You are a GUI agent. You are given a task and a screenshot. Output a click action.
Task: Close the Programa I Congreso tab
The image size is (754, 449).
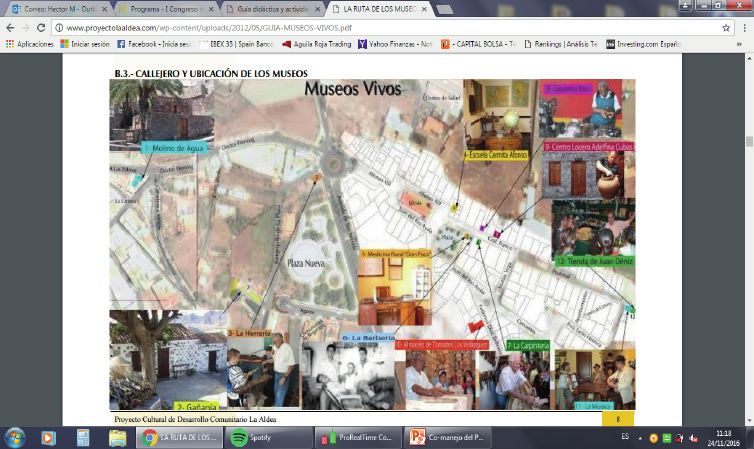click(210, 9)
